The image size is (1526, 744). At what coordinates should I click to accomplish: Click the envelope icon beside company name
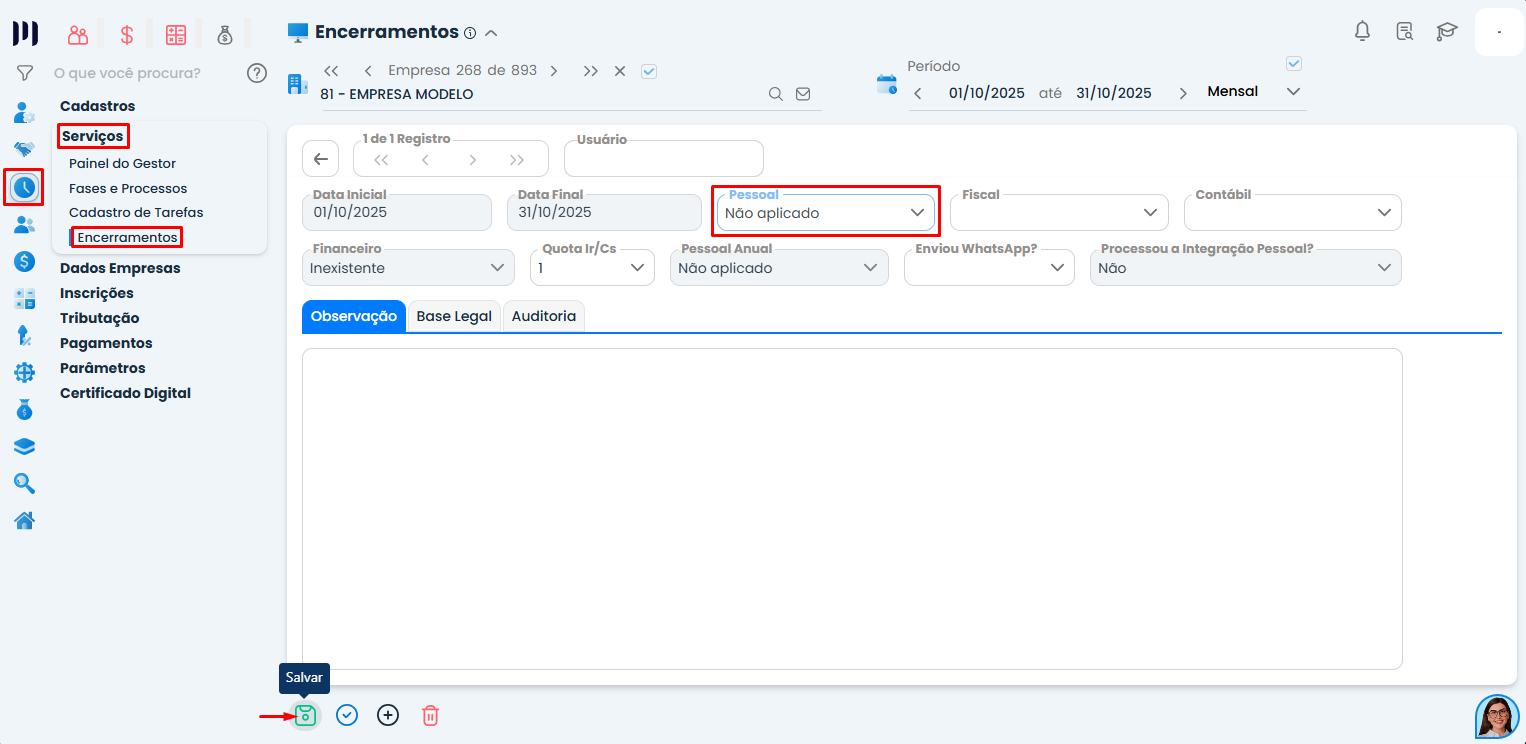[803, 94]
